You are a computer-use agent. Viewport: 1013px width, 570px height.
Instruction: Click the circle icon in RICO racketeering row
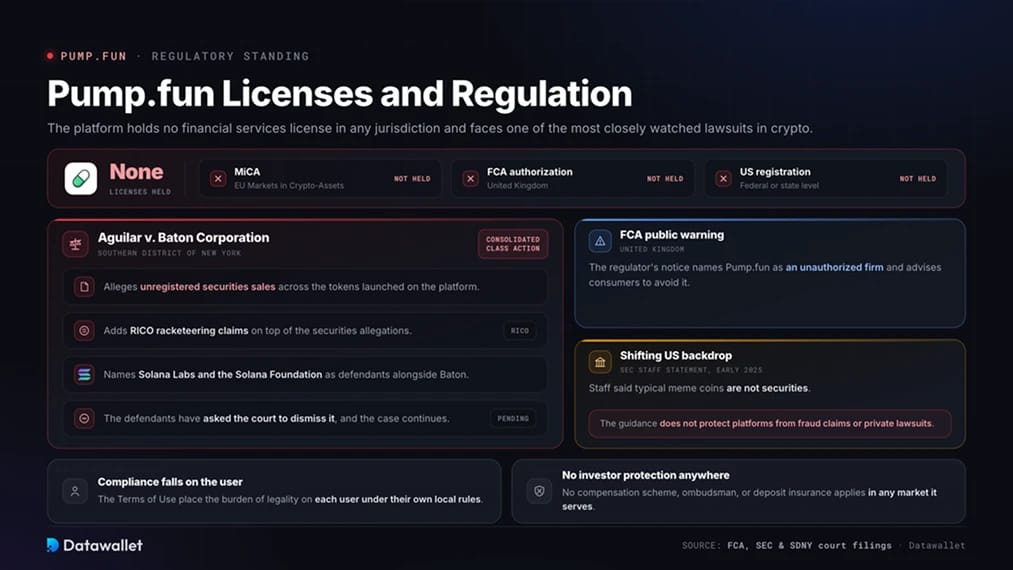coord(84,330)
